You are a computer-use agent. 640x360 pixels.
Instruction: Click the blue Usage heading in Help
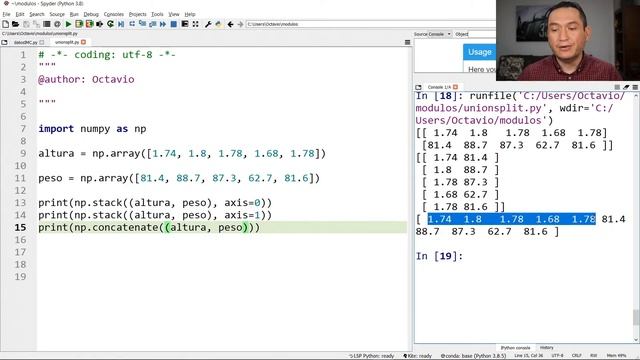click(480, 52)
